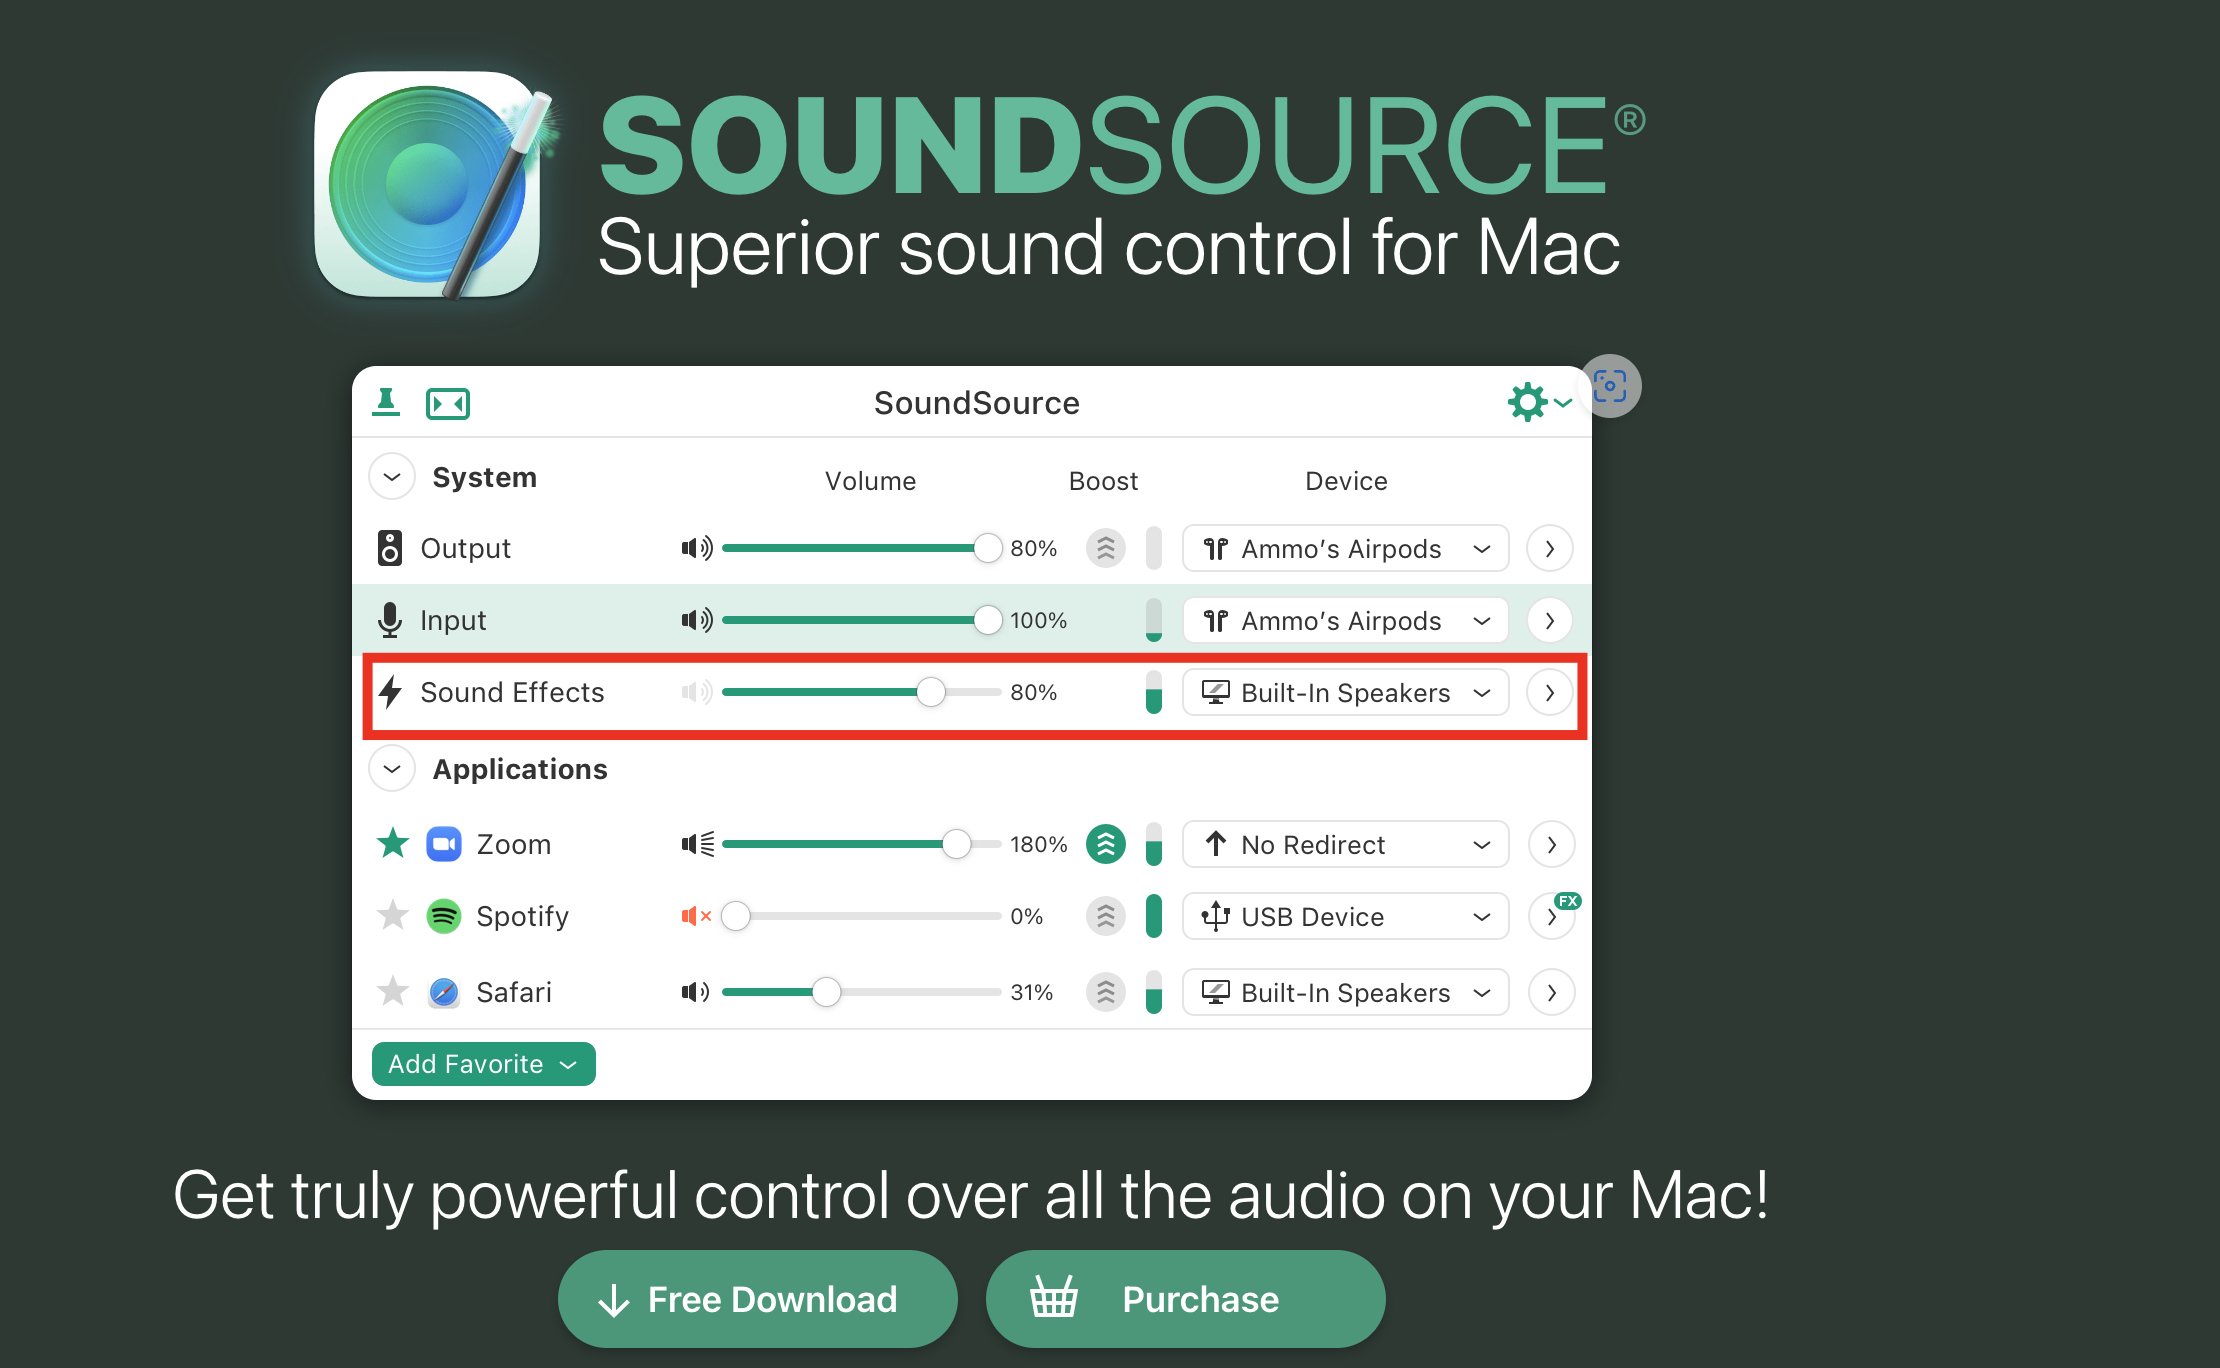
Task: Click the Safari level meter
Action: pos(1154,992)
